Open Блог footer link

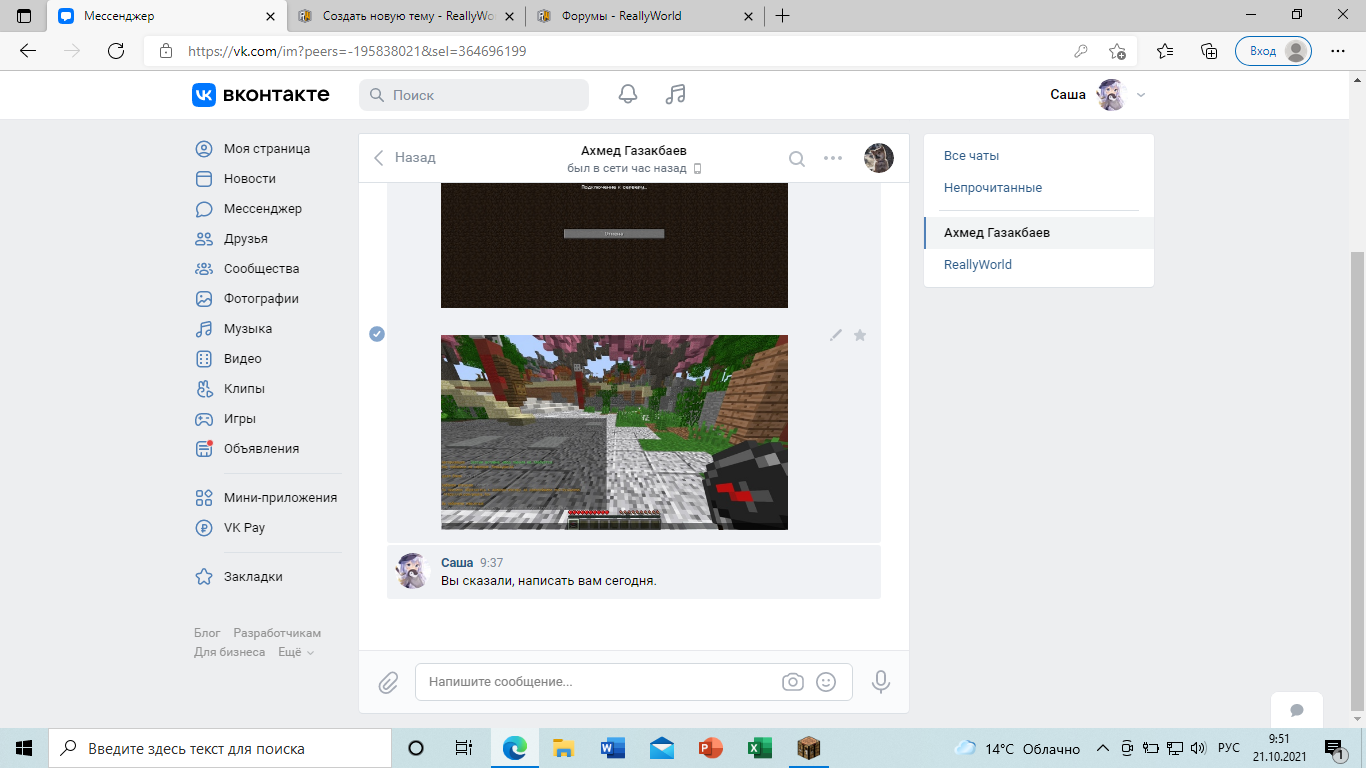point(207,634)
